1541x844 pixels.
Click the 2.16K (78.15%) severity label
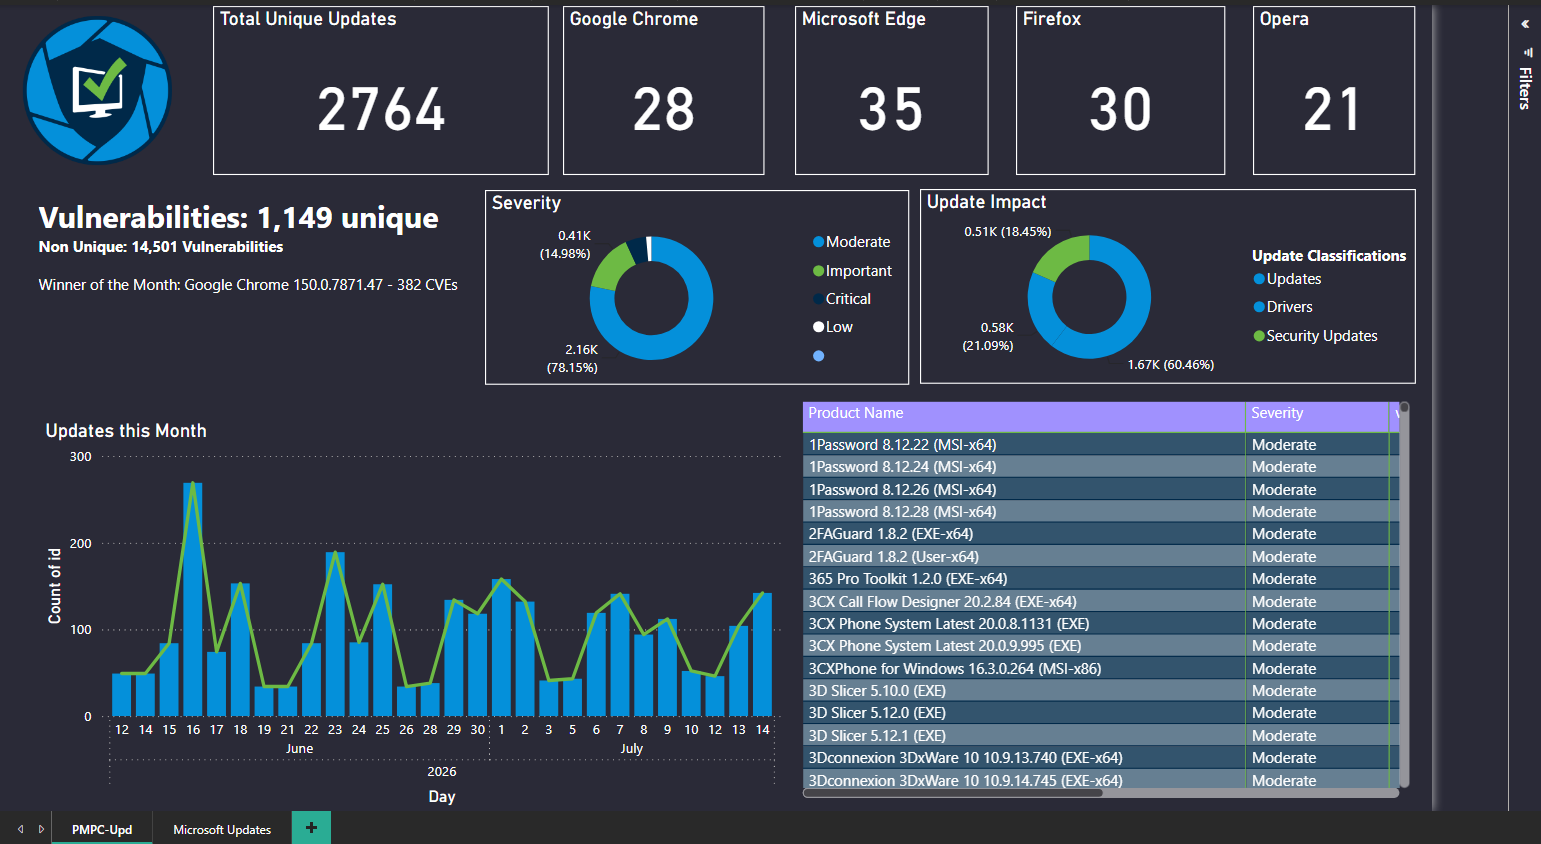(572, 359)
